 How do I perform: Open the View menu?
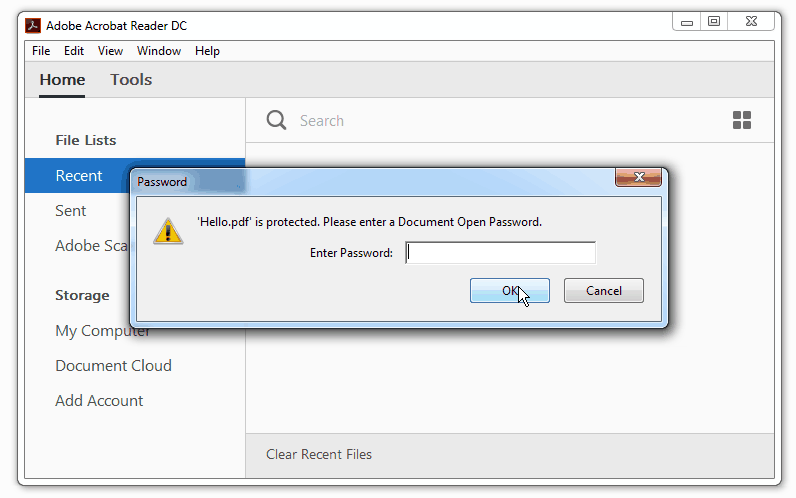[x=110, y=51]
